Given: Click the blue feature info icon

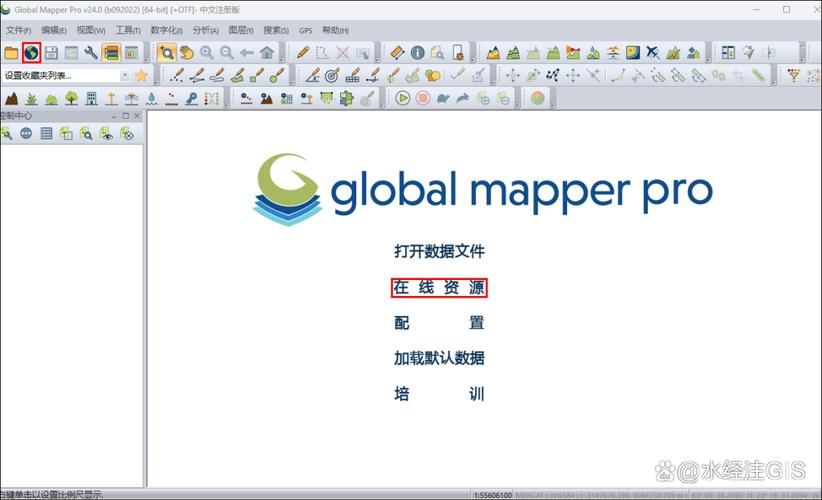Looking at the screenshot, I should (418, 52).
